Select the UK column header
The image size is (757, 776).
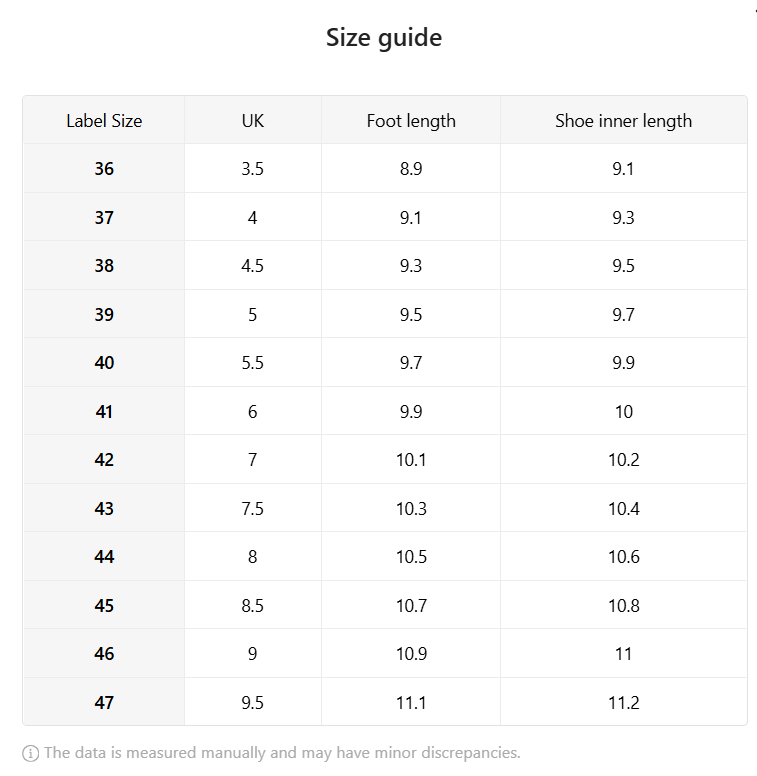253,121
